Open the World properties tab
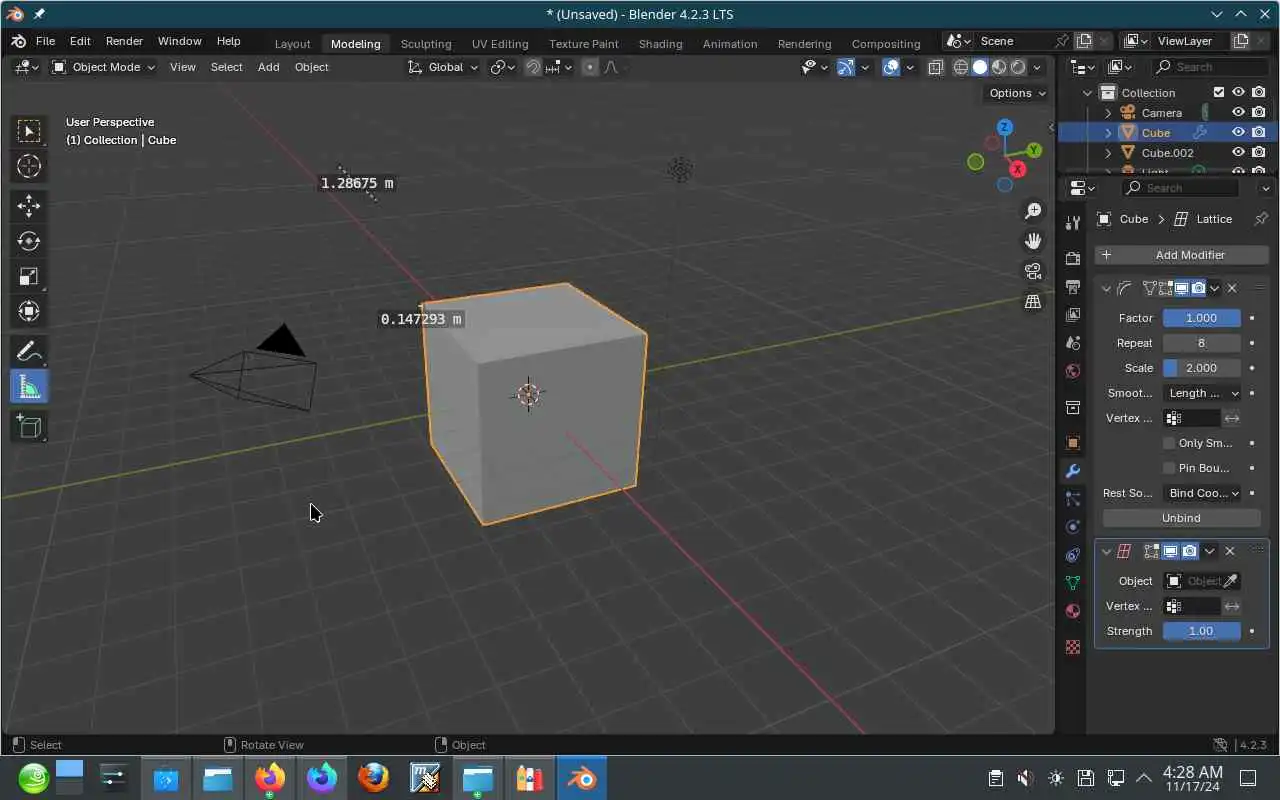This screenshot has width=1280, height=800. pos(1073,370)
